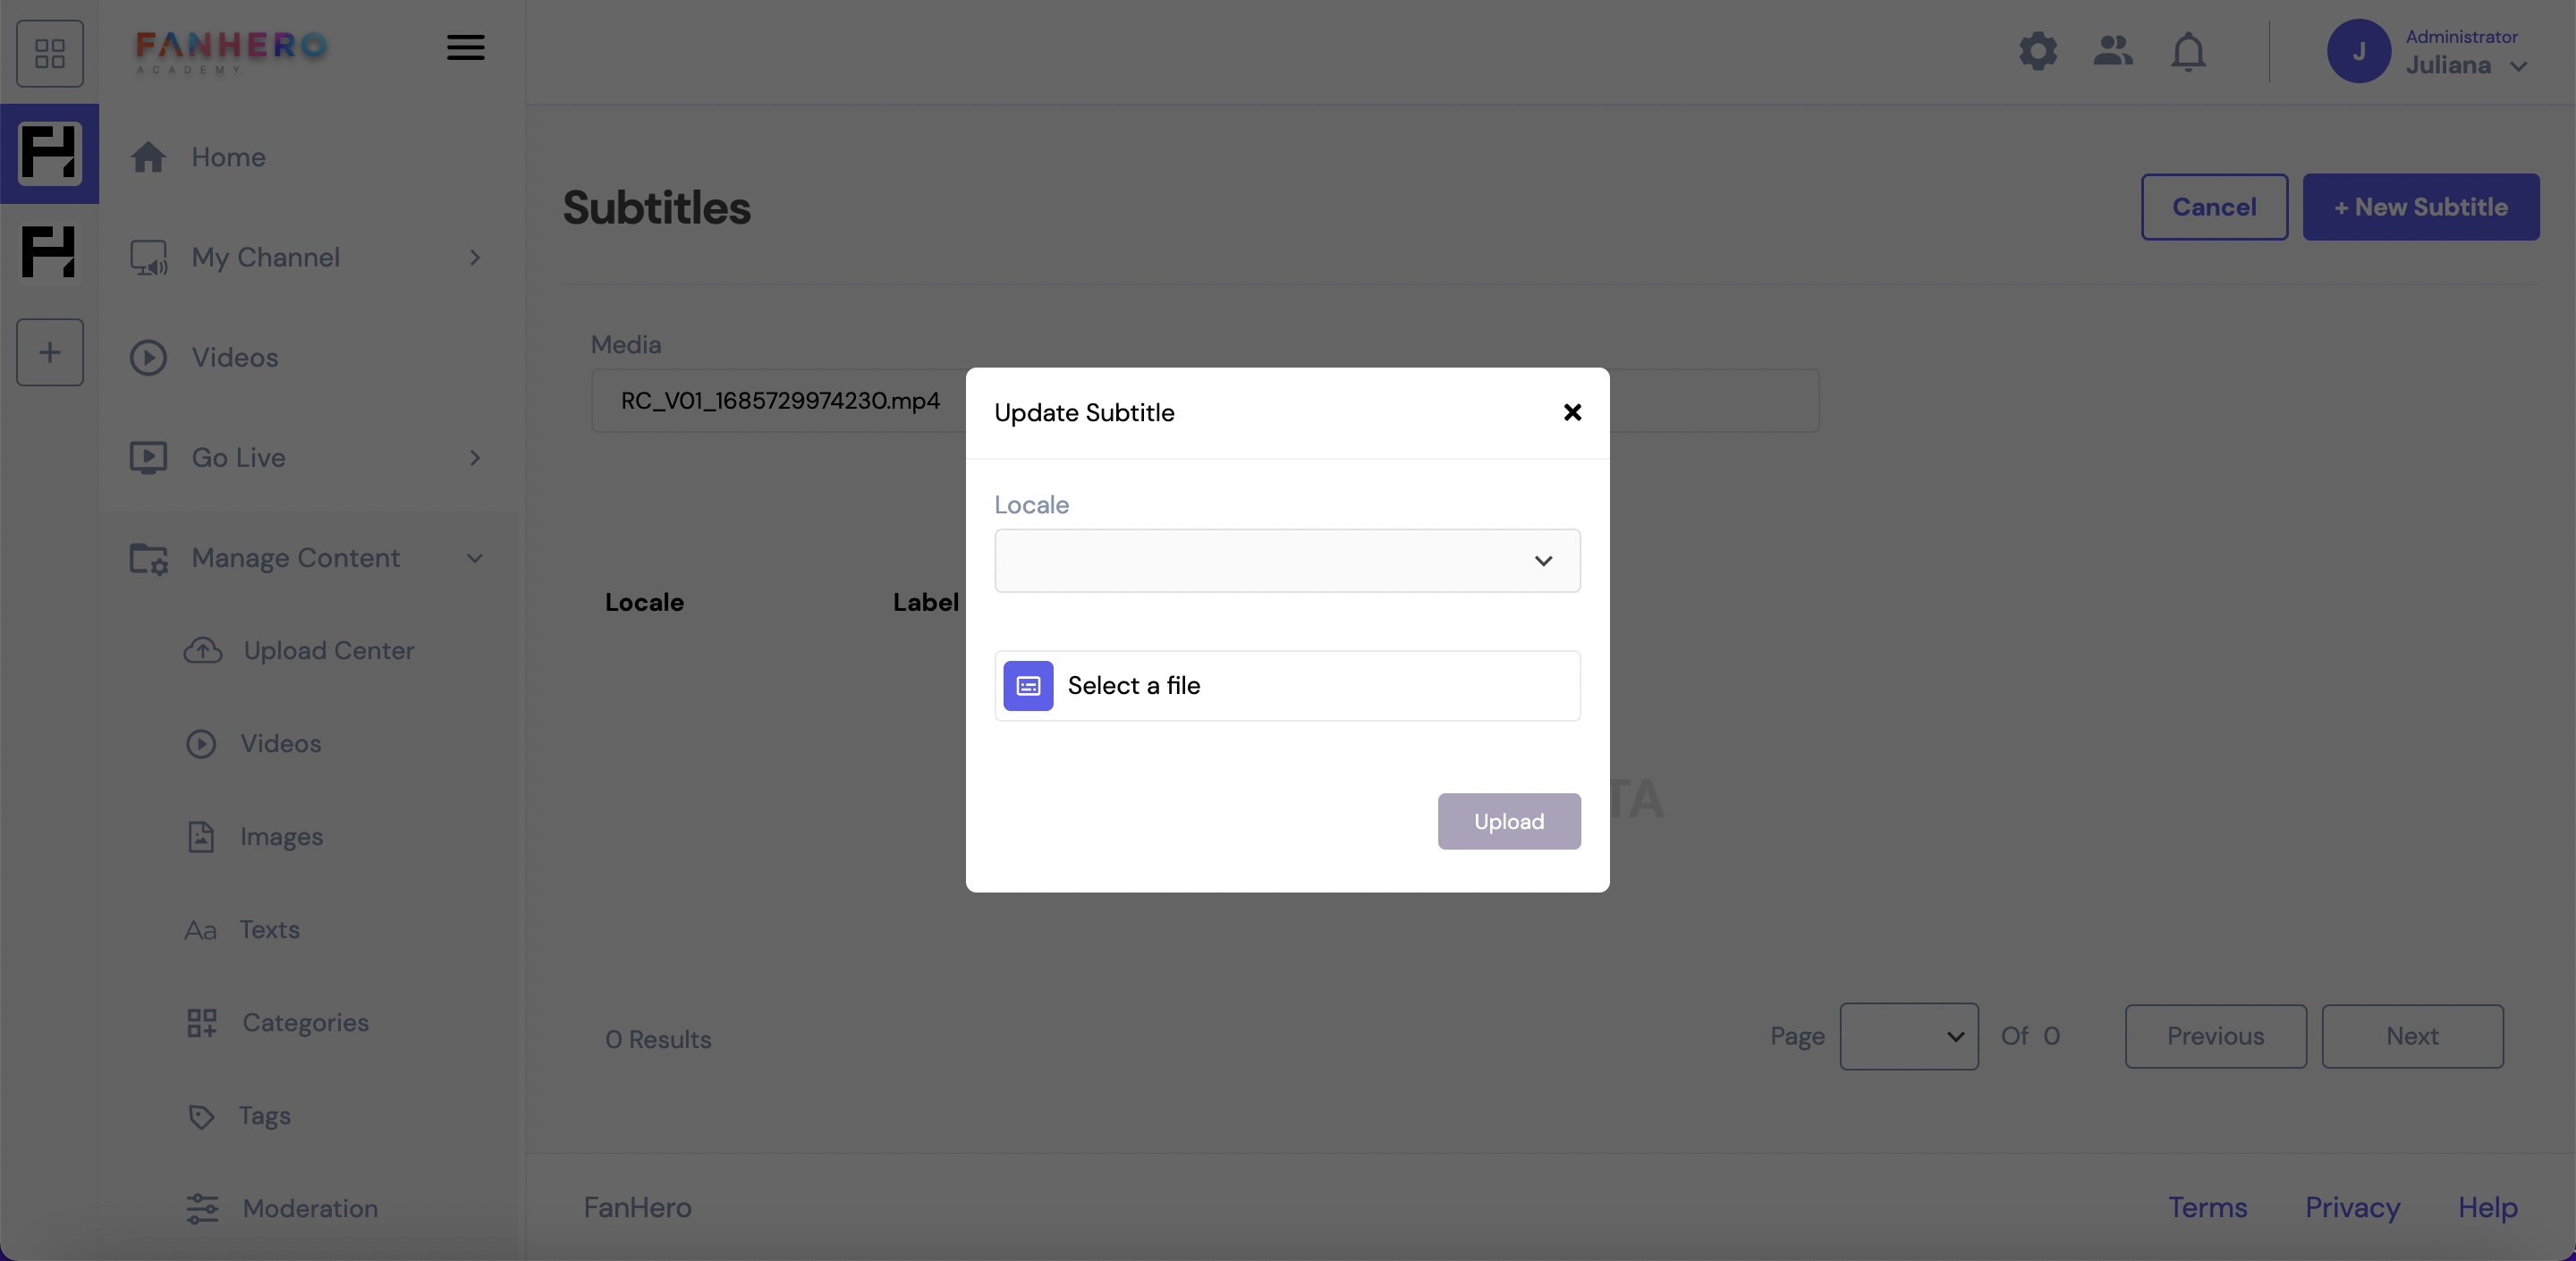
Task: Click the Categories grid-plus icon
Action: point(201,1022)
